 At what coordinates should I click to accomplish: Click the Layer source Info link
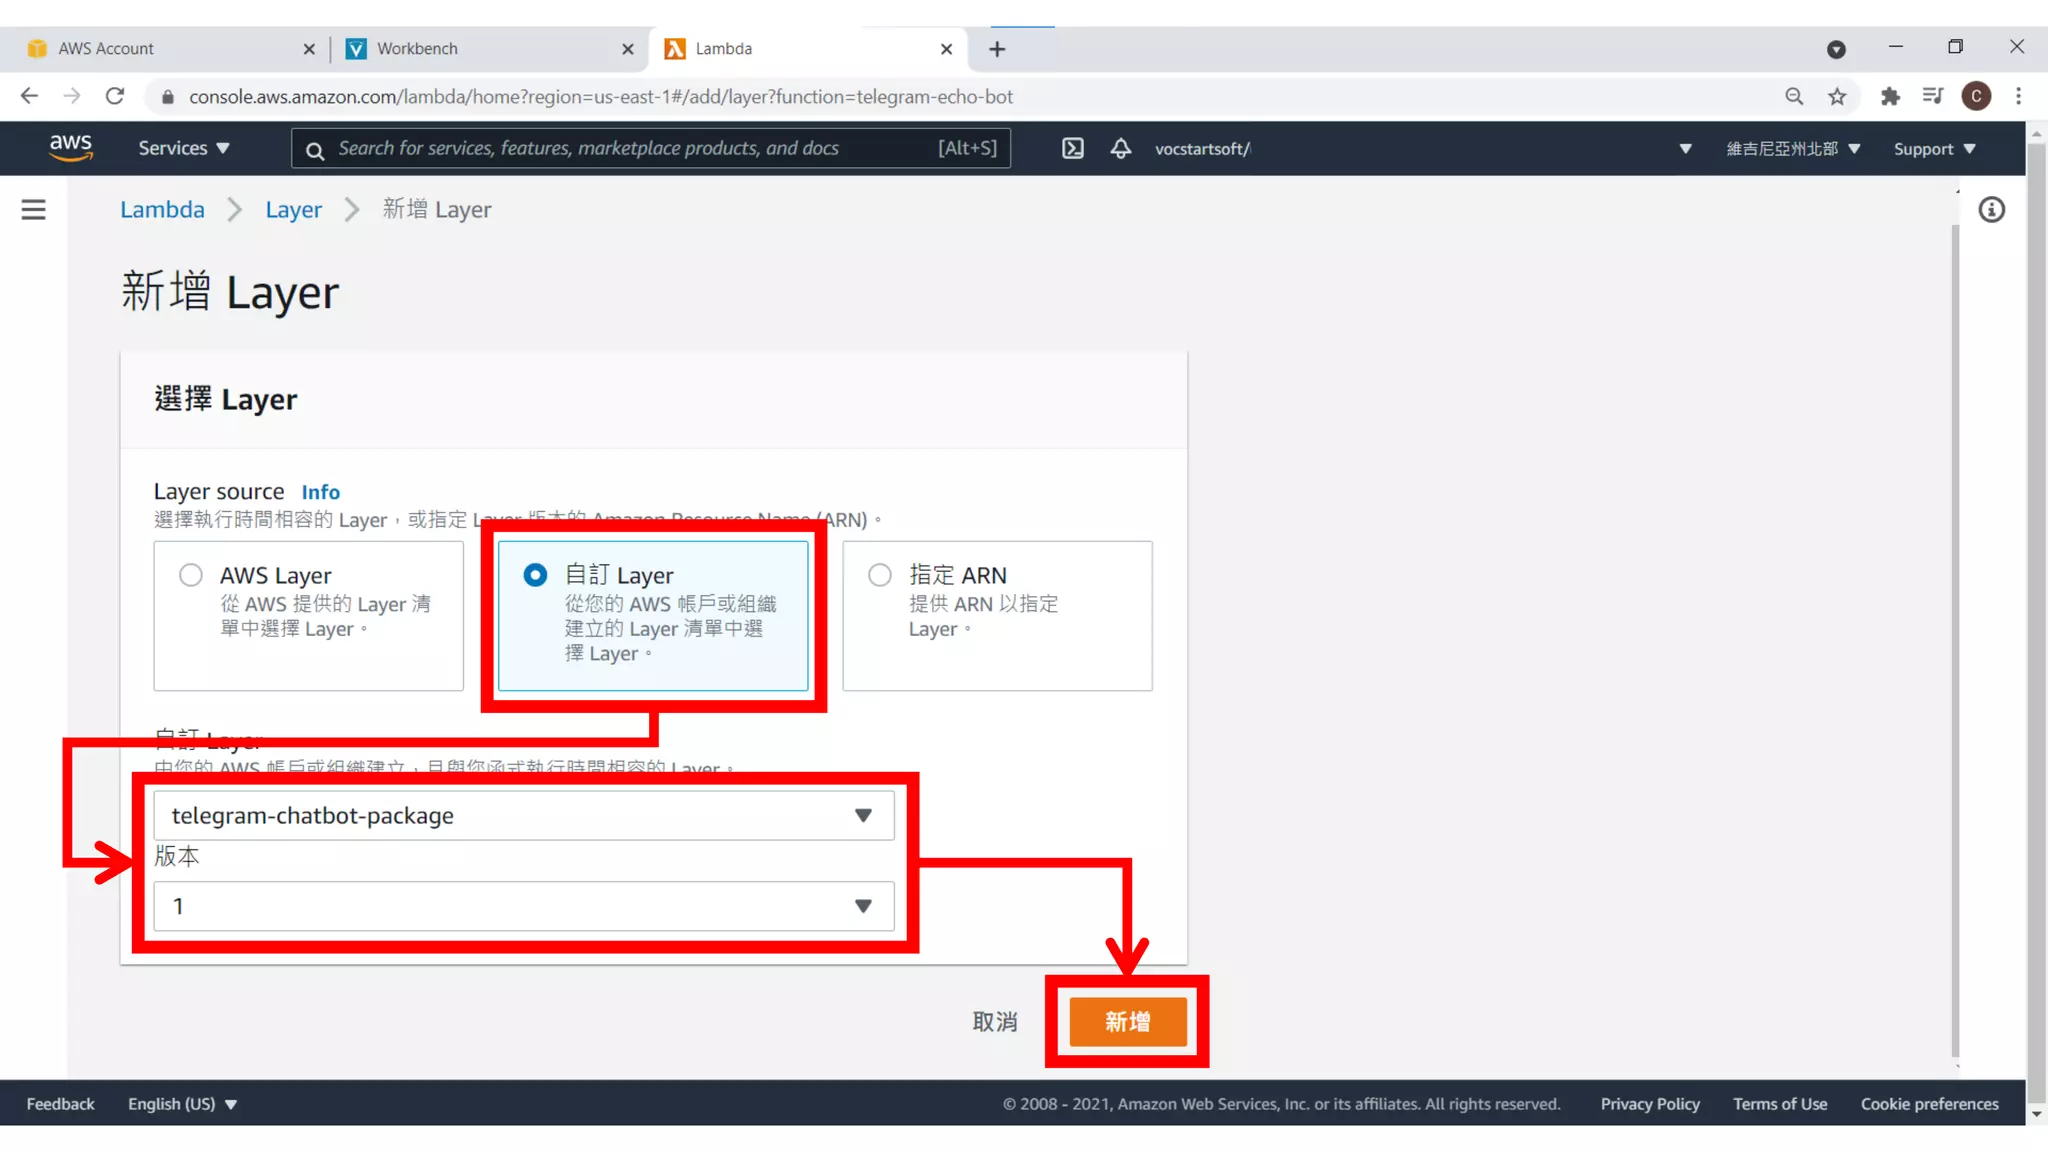[x=320, y=492]
